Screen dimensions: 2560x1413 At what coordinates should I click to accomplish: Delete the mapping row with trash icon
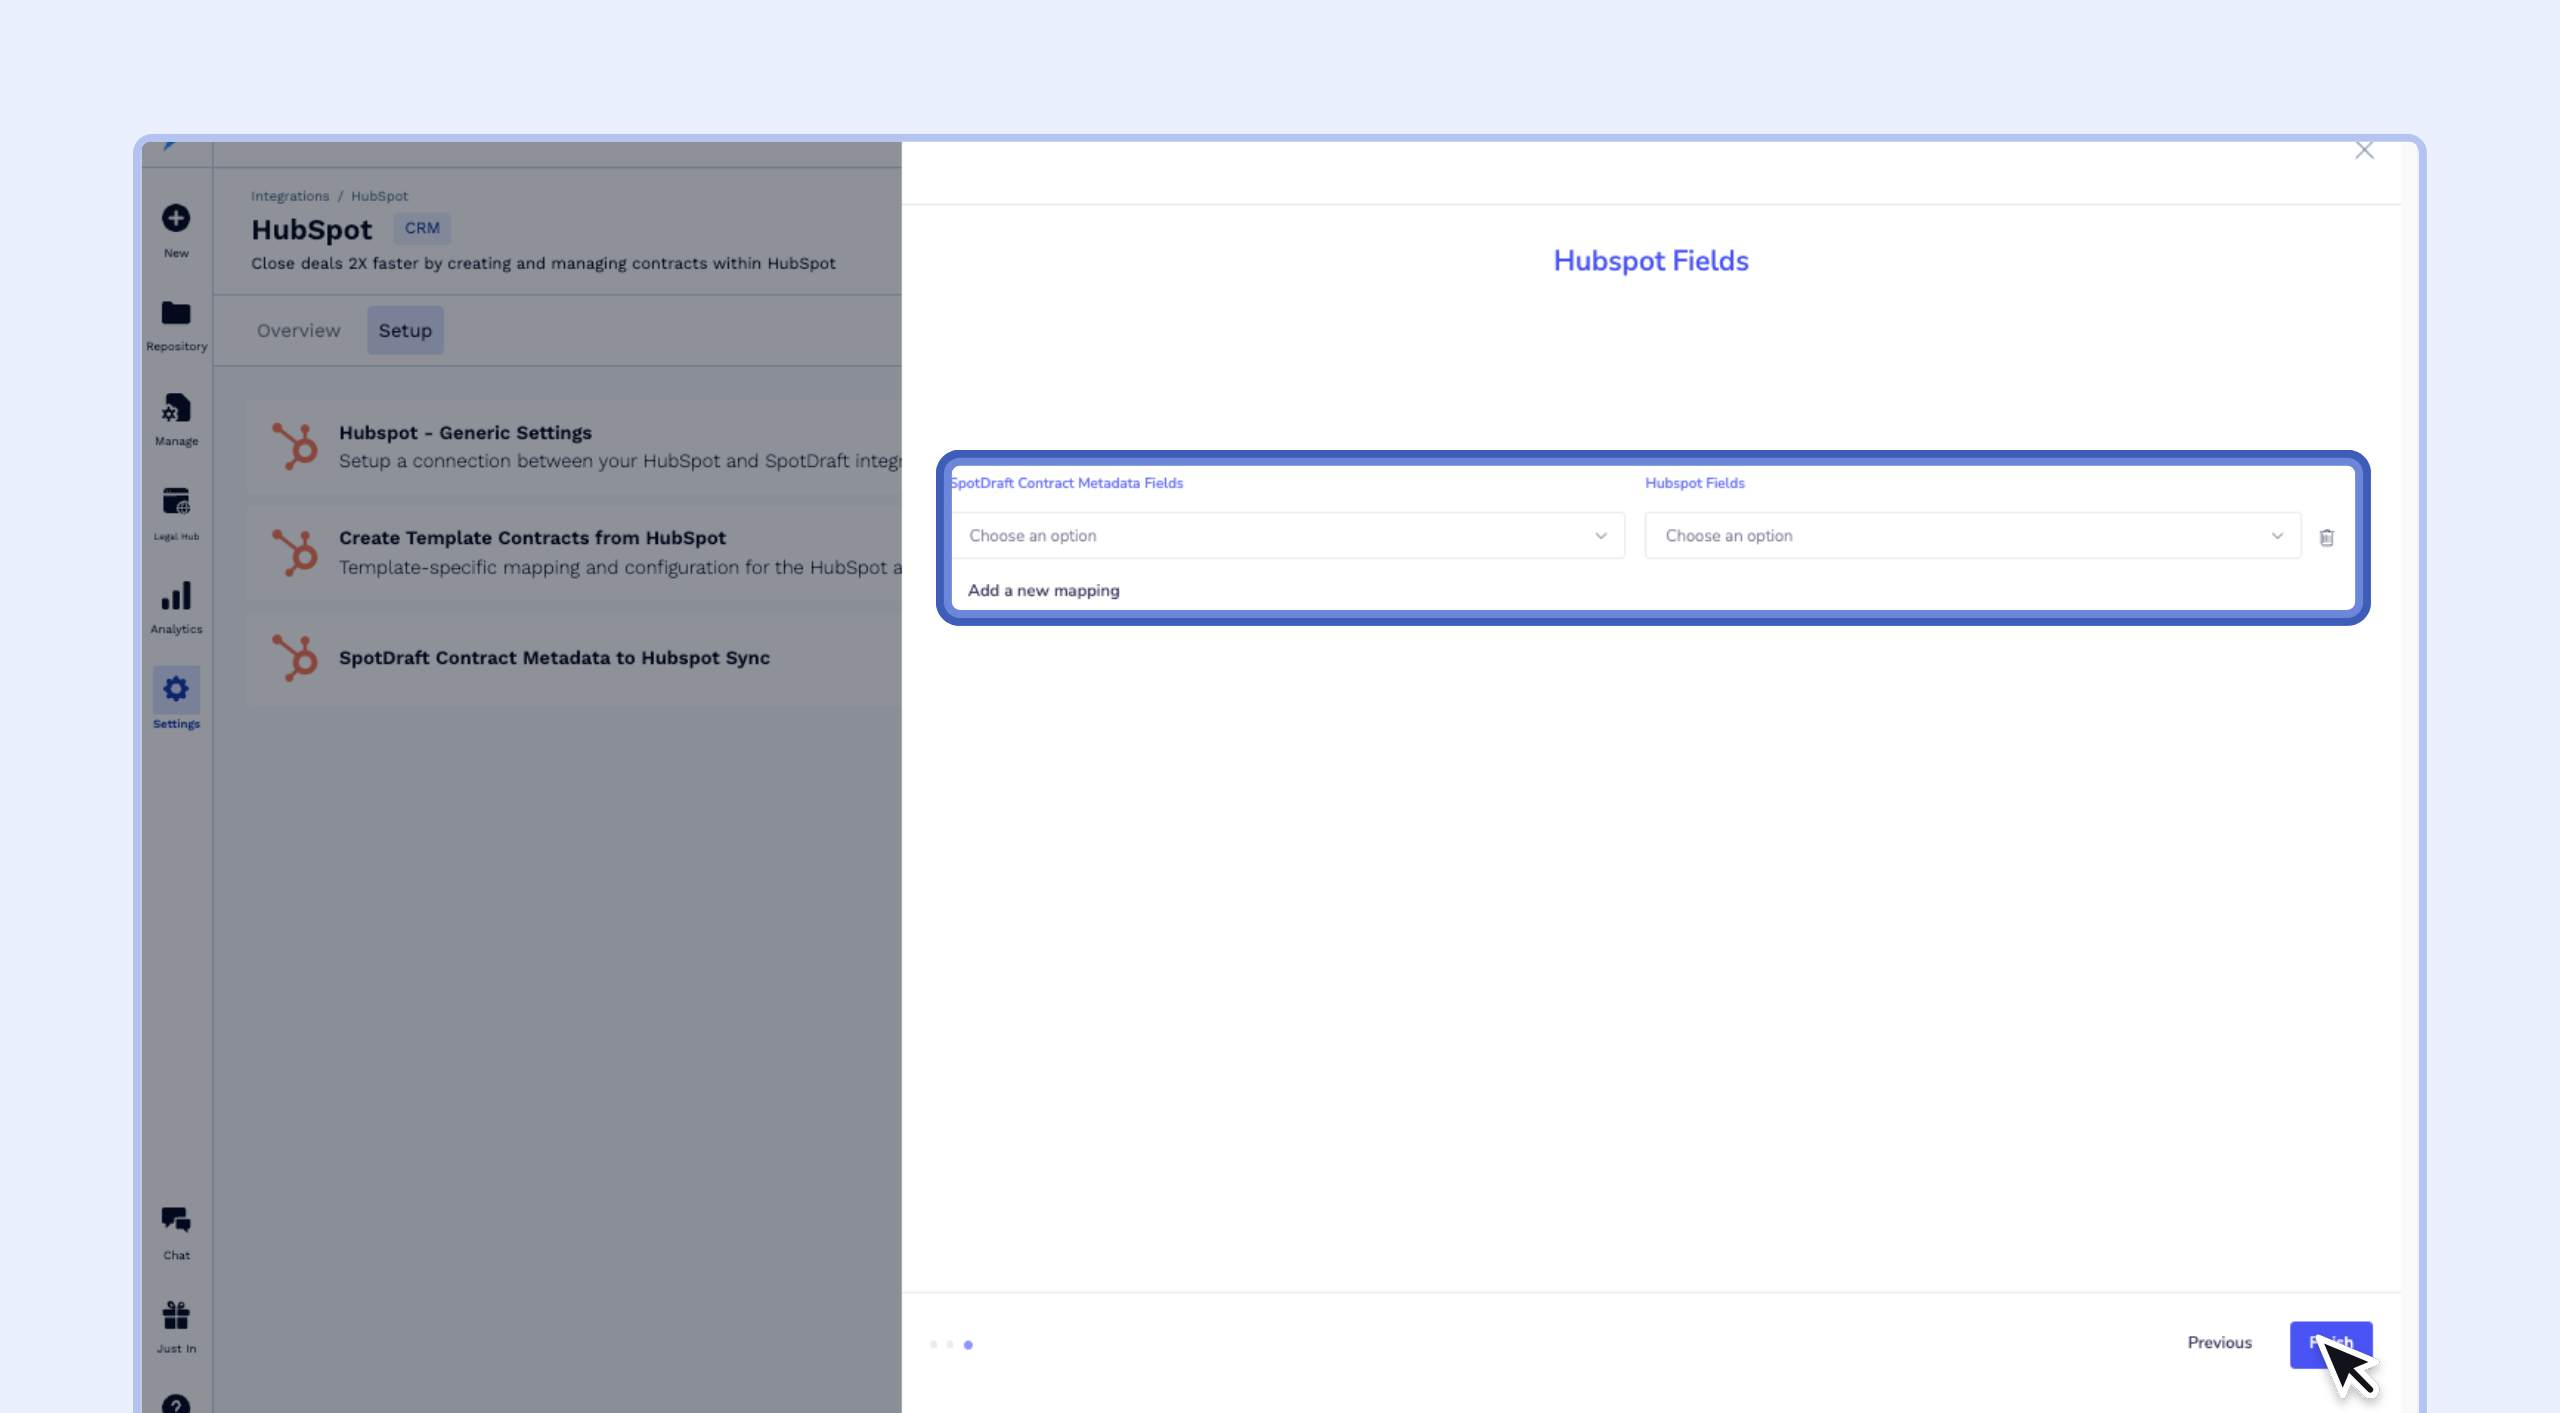pos(2326,538)
